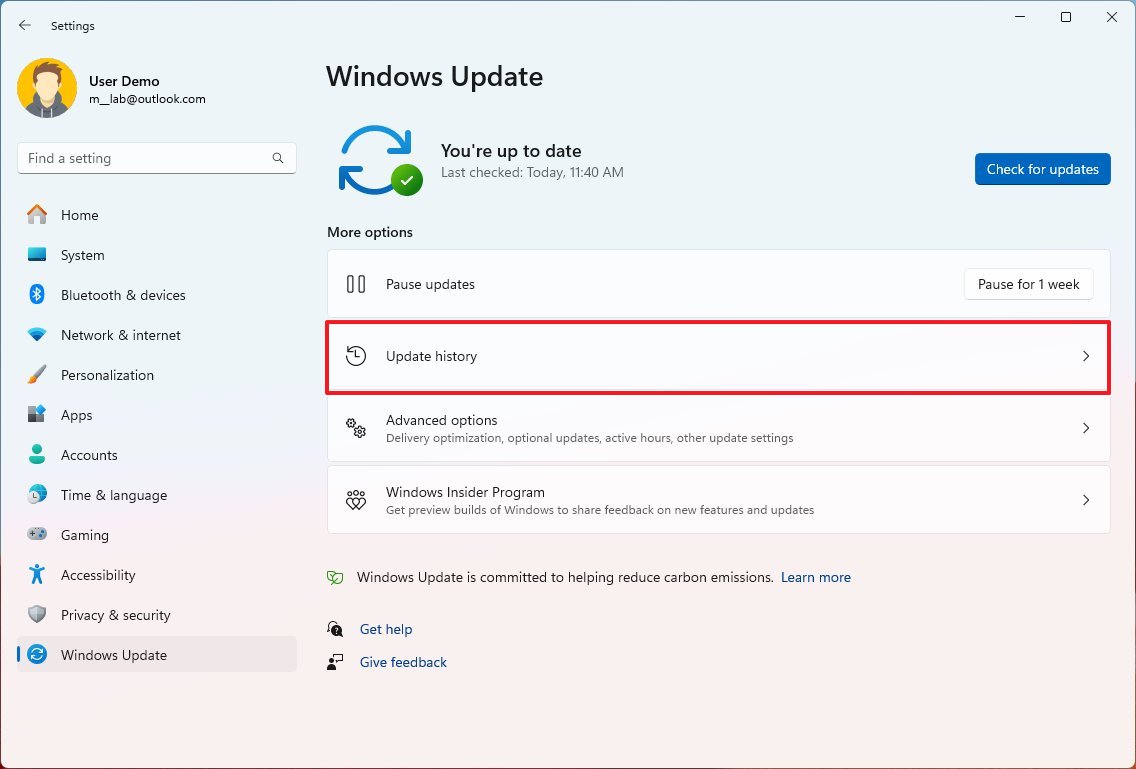Viewport: 1136px width, 769px height.
Task: Expand the Advanced options chevron
Action: [1086, 428]
